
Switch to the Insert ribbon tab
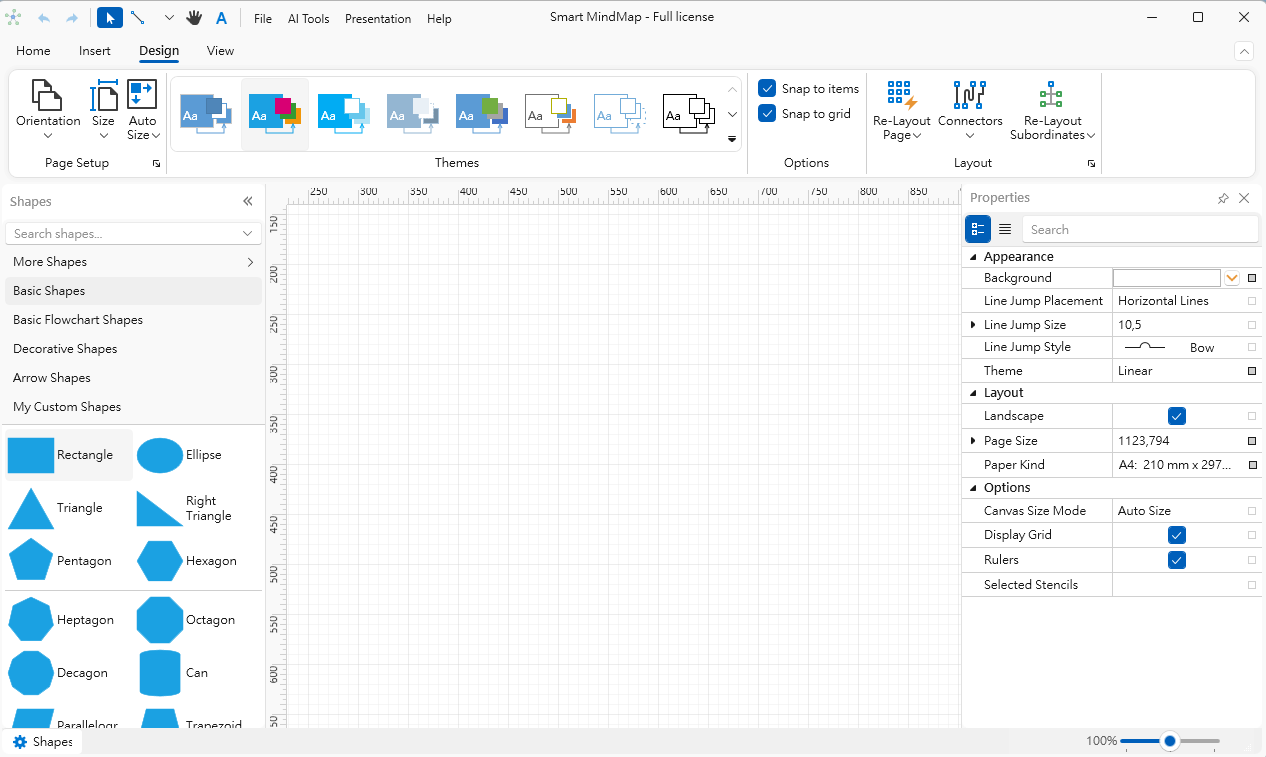[x=95, y=51]
